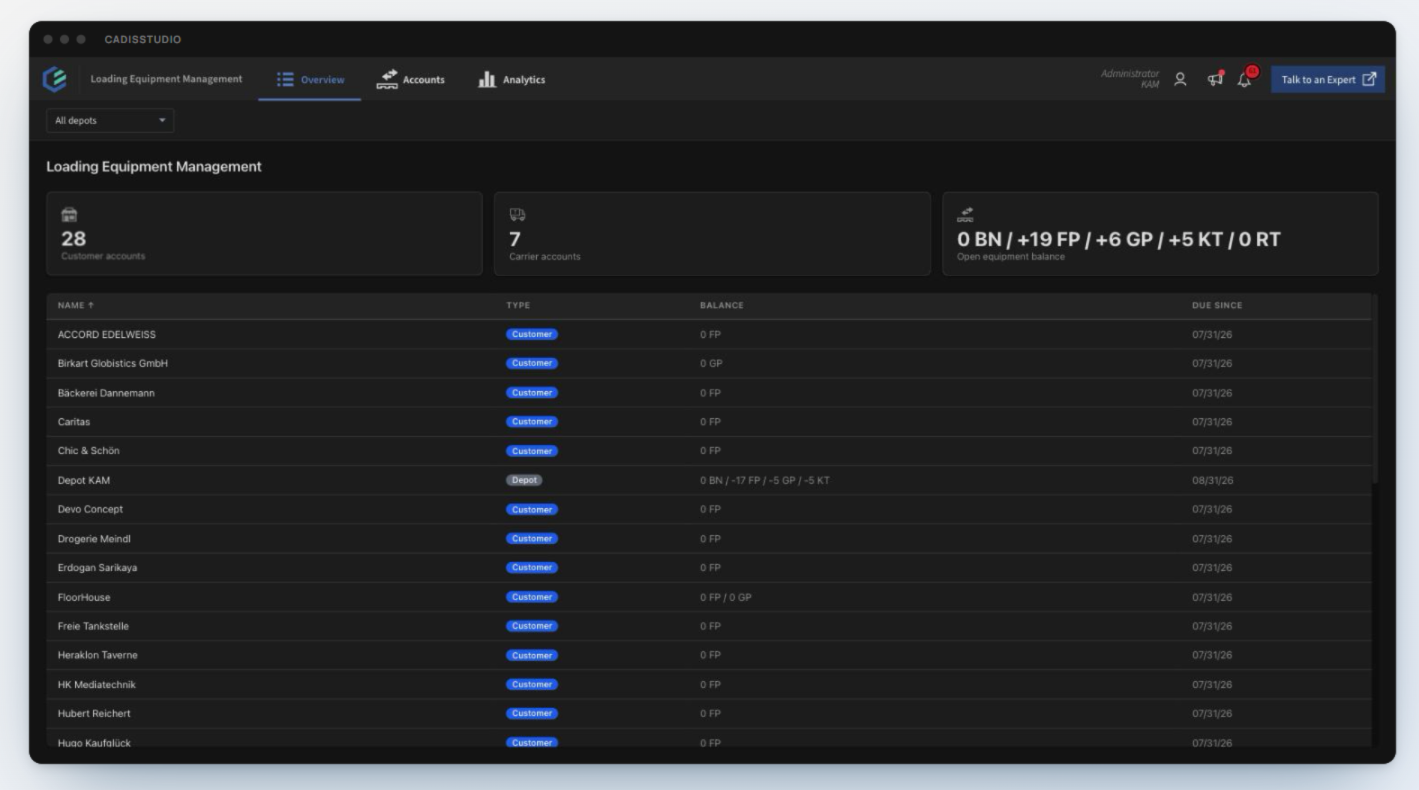The width and height of the screenshot is (1419, 790).
Task: Open the megaphone announcements icon
Action: coord(1215,79)
